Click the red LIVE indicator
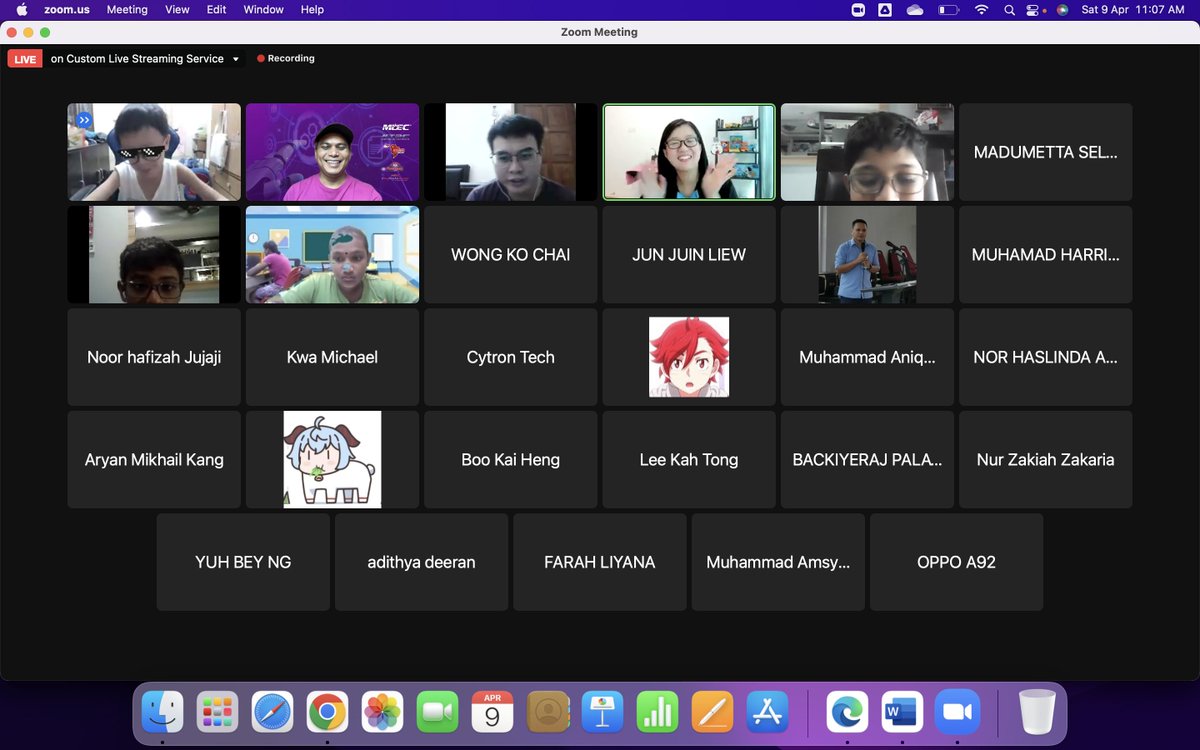Image resolution: width=1200 pixels, height=750 pixels. click(25, 59)
